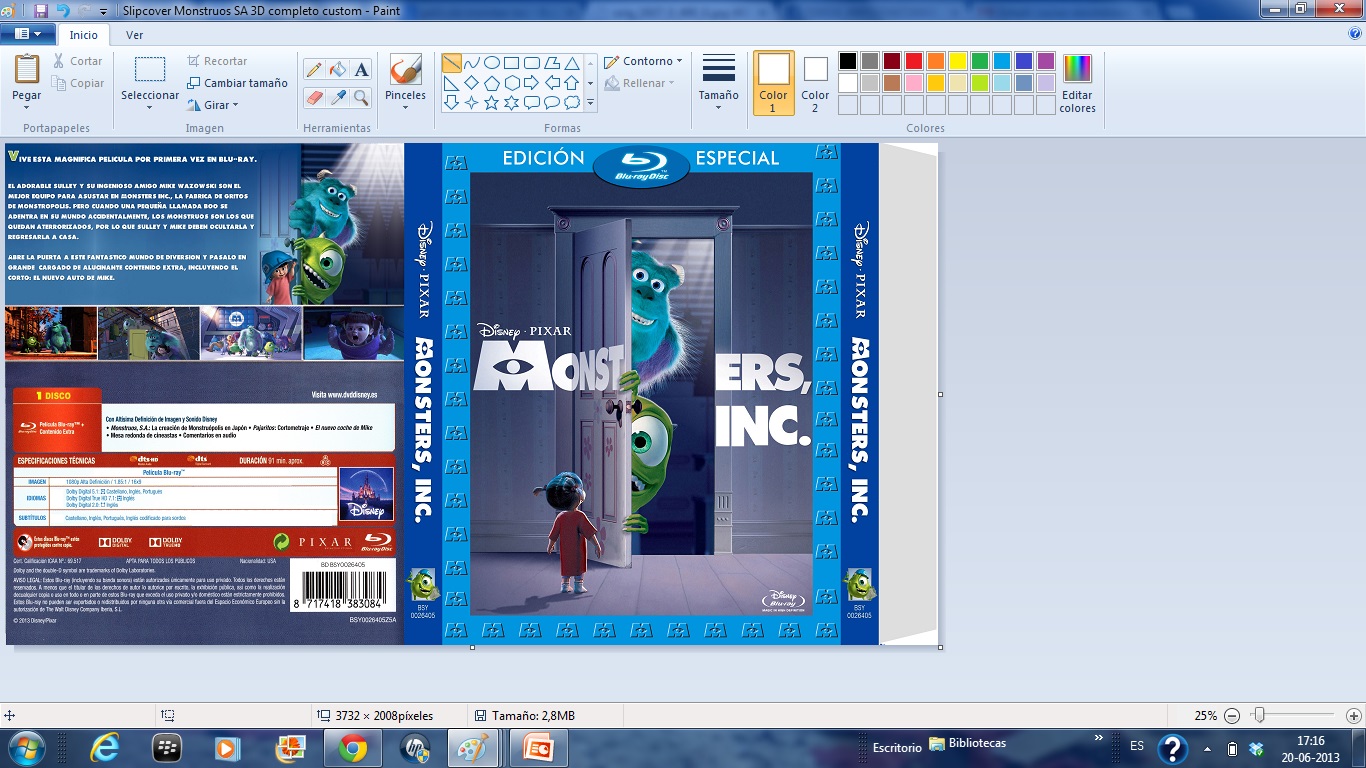
Task: Pick the purple color swatch
Action: tap(1046, 61)
